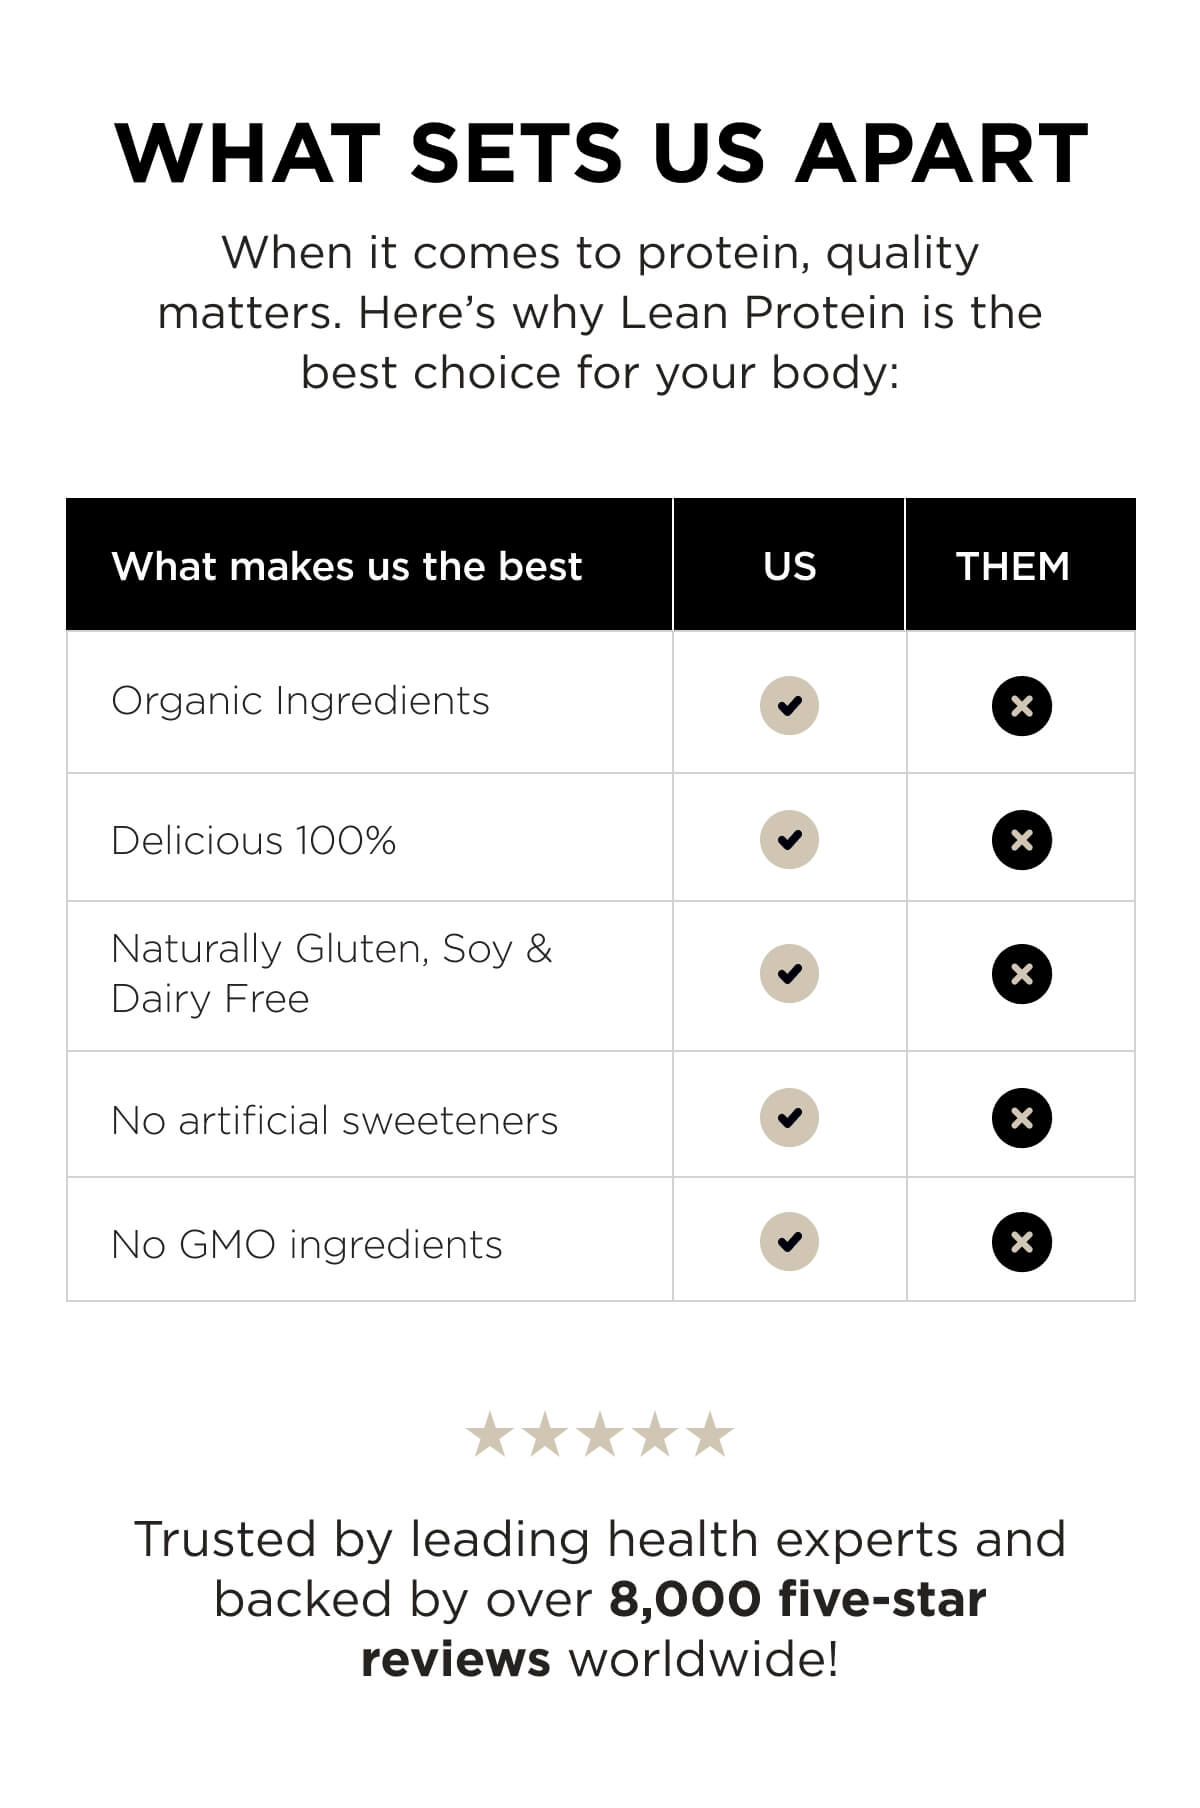Click the first rating star

(490, 1434)
